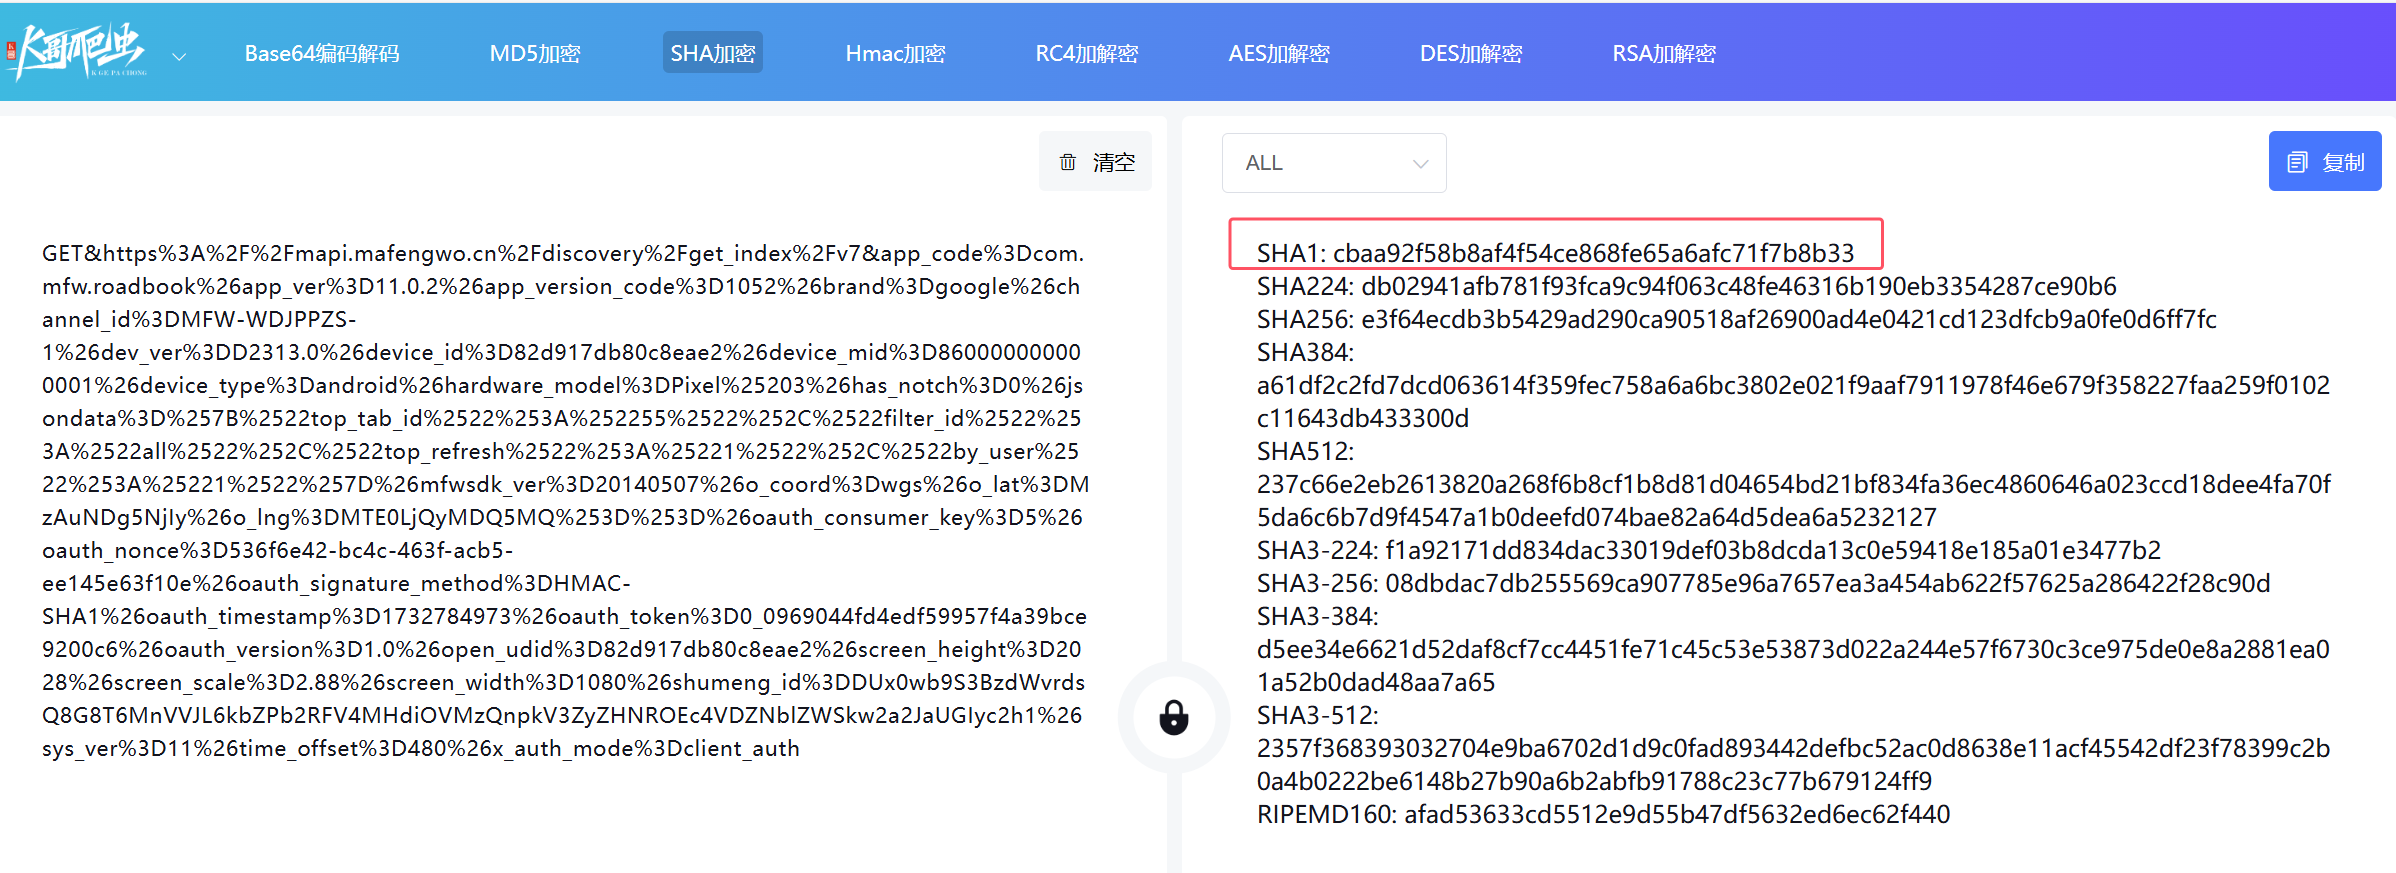This screenshot has width=2396, height=873.
Task: Click the SHA3-512: label
Action: [1318, 715]
